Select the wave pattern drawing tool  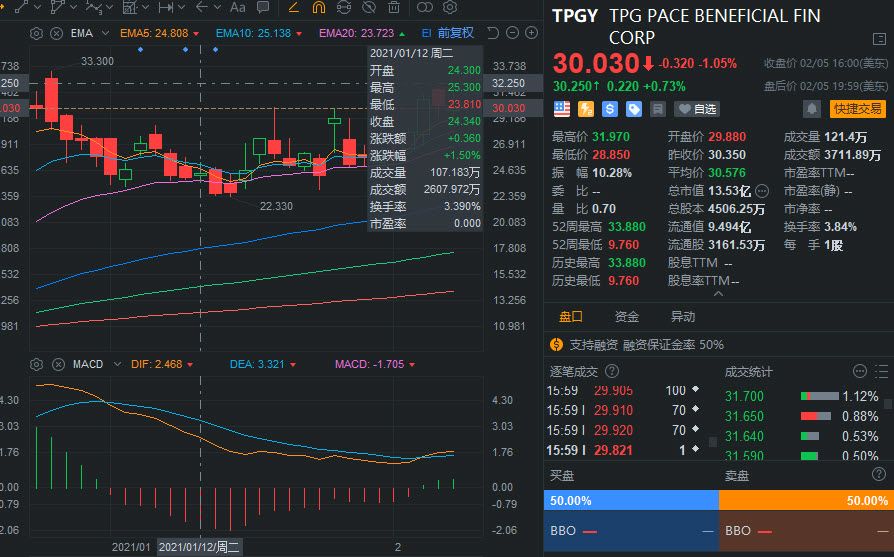tap(94, 7)
